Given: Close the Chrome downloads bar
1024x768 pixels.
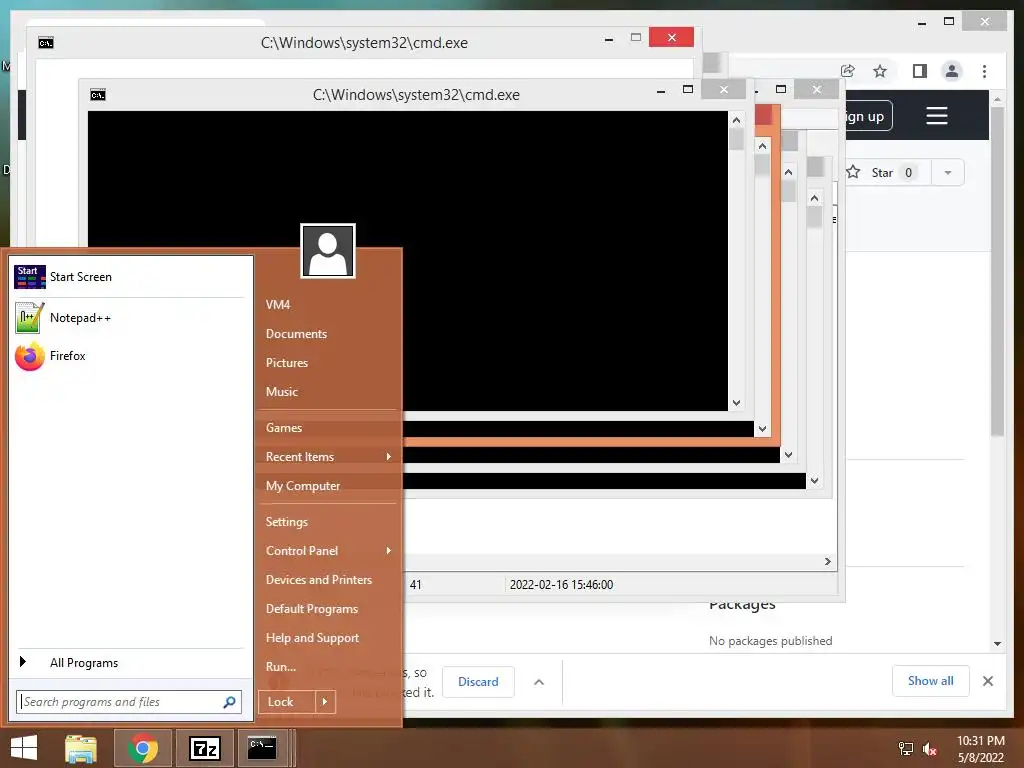Looking at the screenshot, I should point(988,681).
